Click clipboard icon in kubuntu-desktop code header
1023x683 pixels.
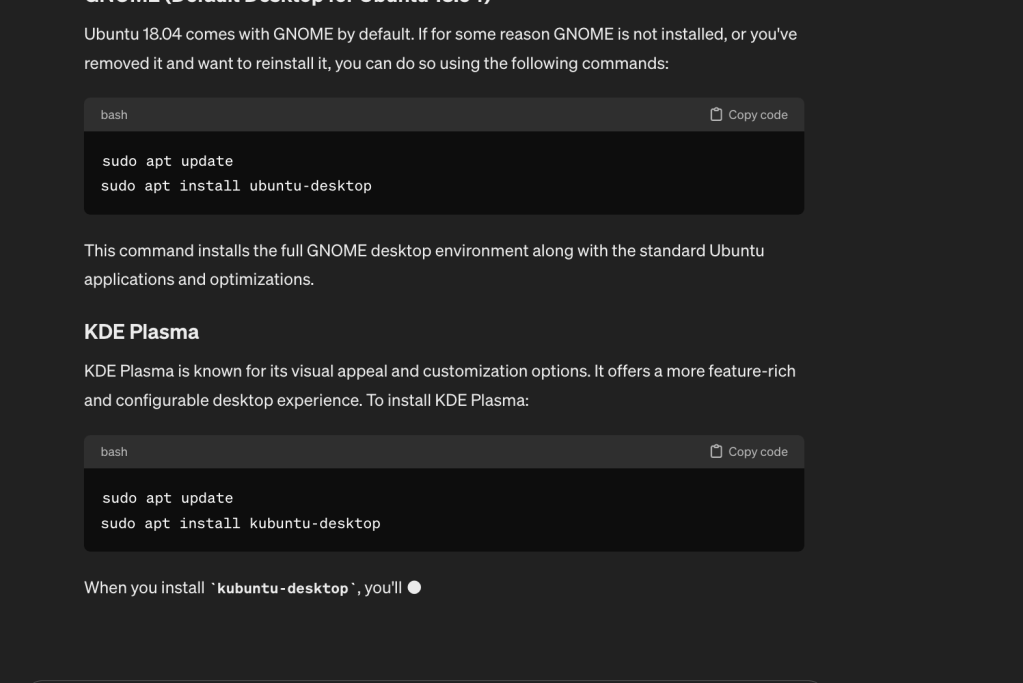coord(716,451)
